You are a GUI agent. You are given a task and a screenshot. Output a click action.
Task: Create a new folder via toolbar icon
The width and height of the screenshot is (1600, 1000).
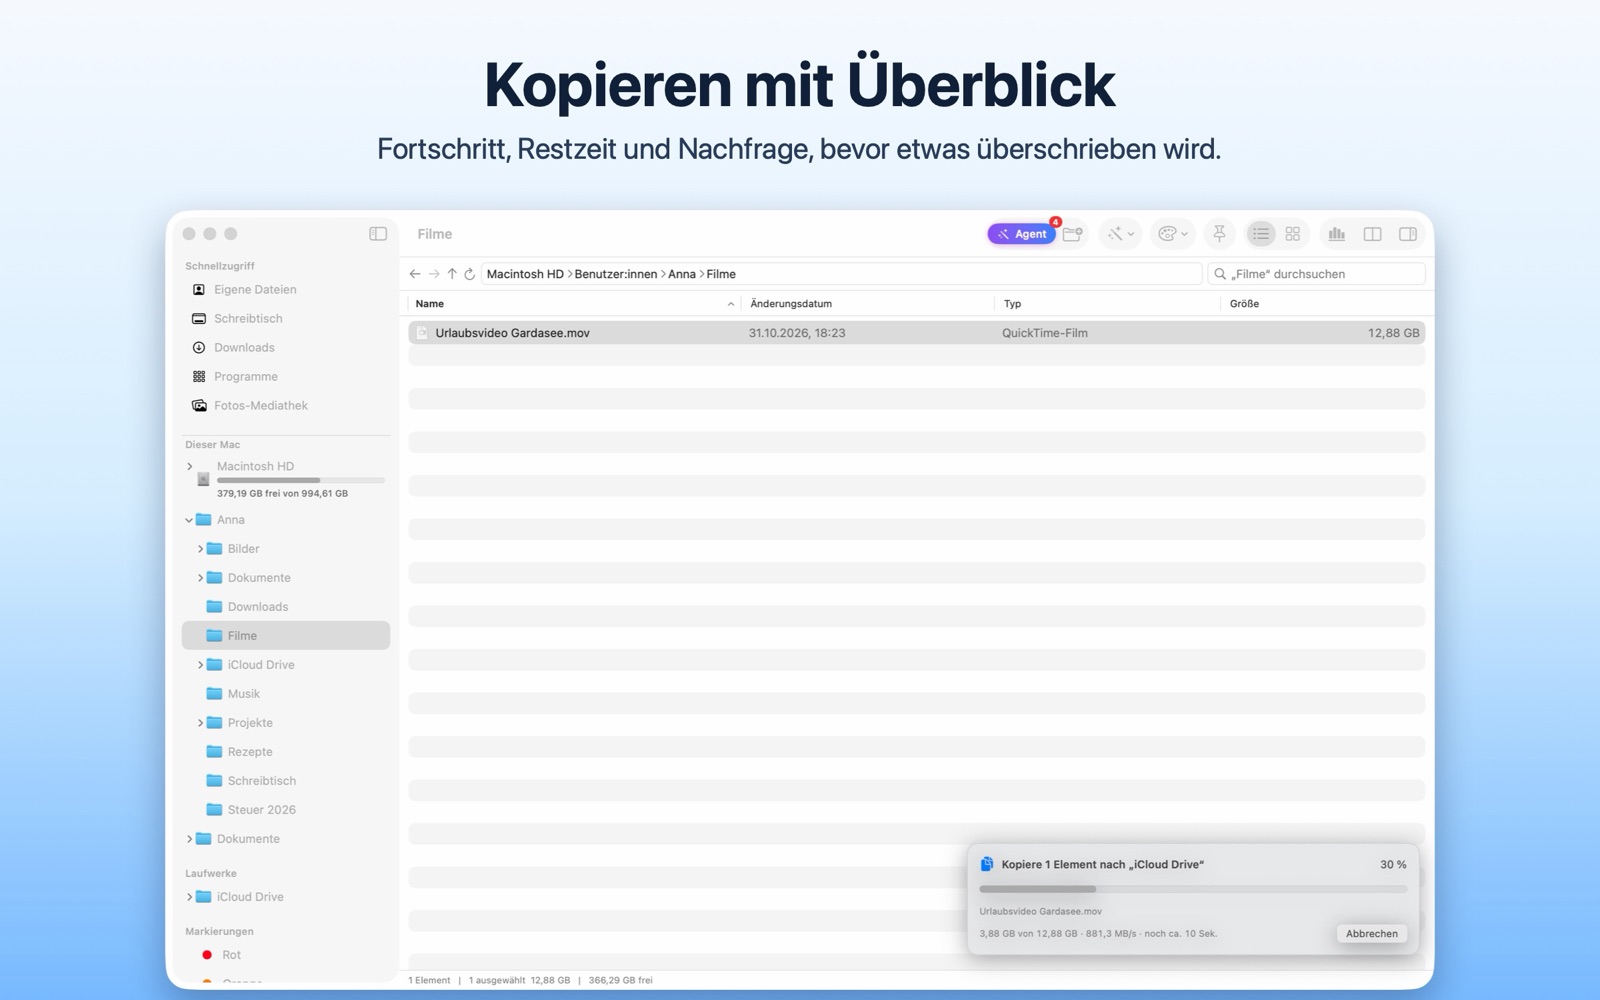1073,234
